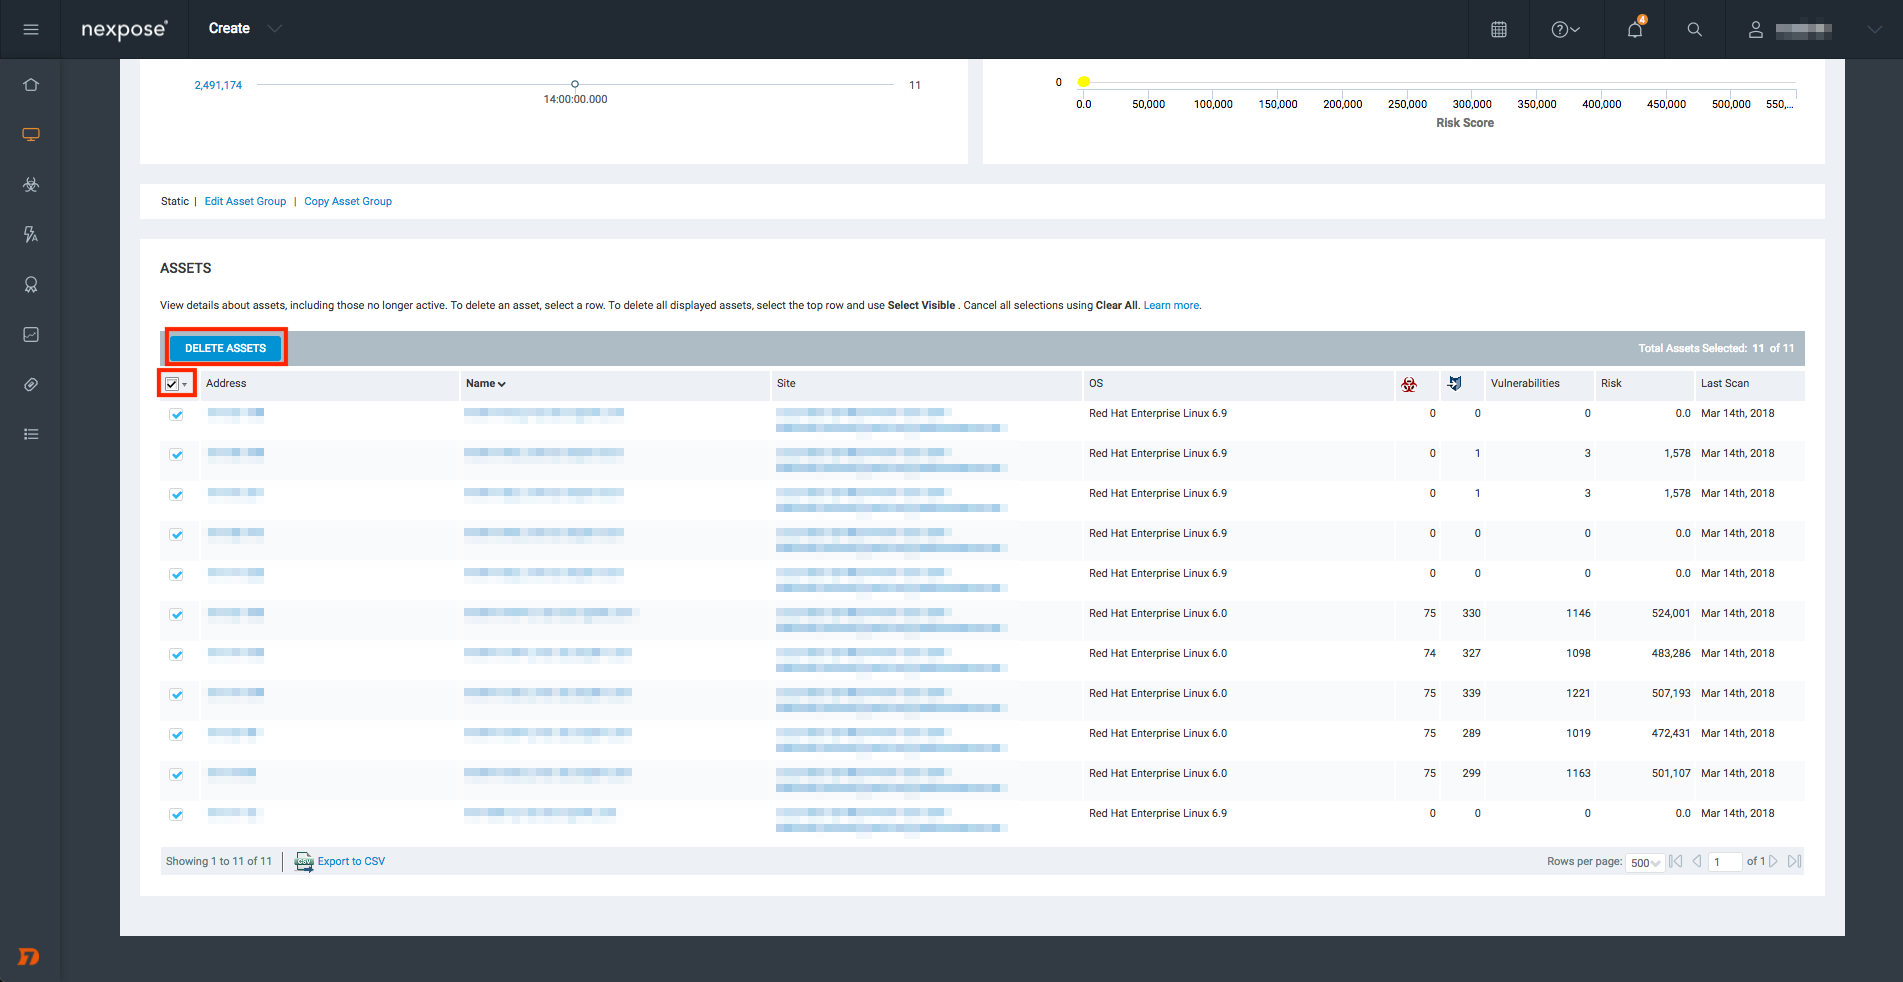Open the Create dropdown menu
1903x982 pixels.
(x=245, y=29)
